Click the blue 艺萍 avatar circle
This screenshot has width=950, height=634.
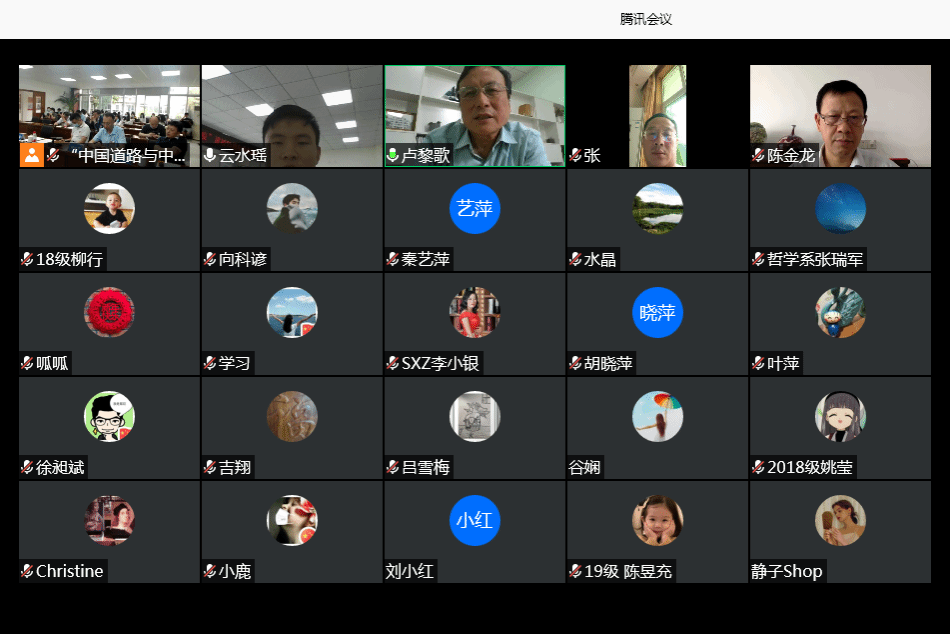tap(475, 208)
